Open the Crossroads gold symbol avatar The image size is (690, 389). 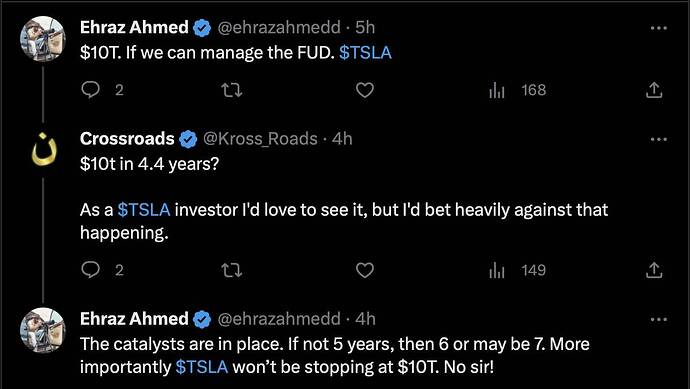point(43,149)
